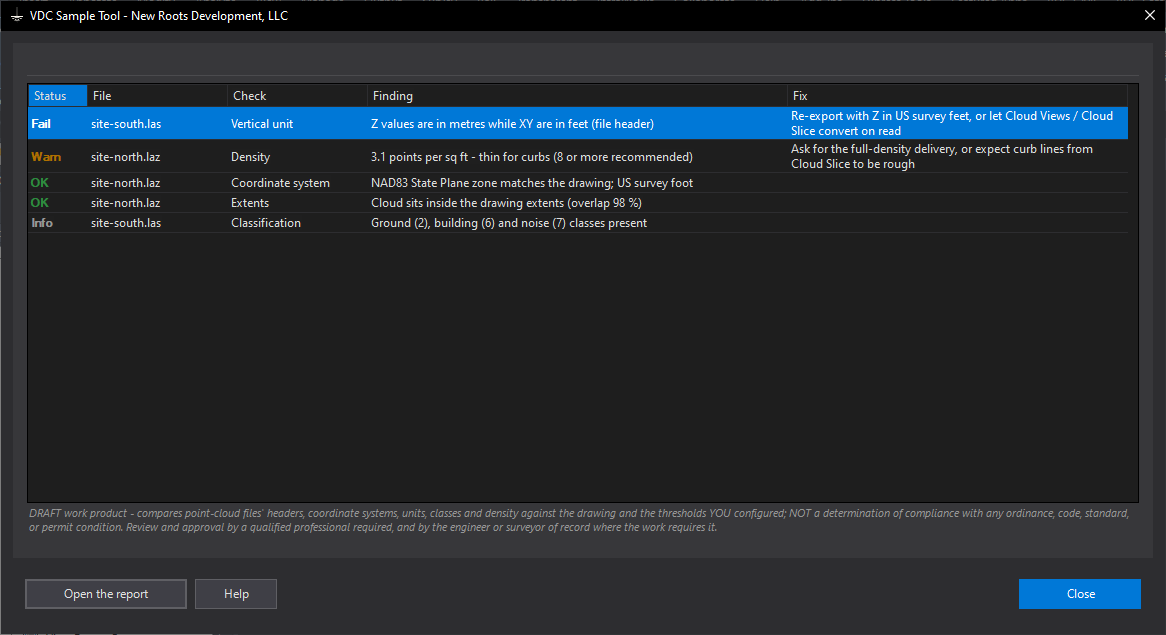Click the Finding column header
Viewport: 1166px width, 635px height.
coord(577,95)
